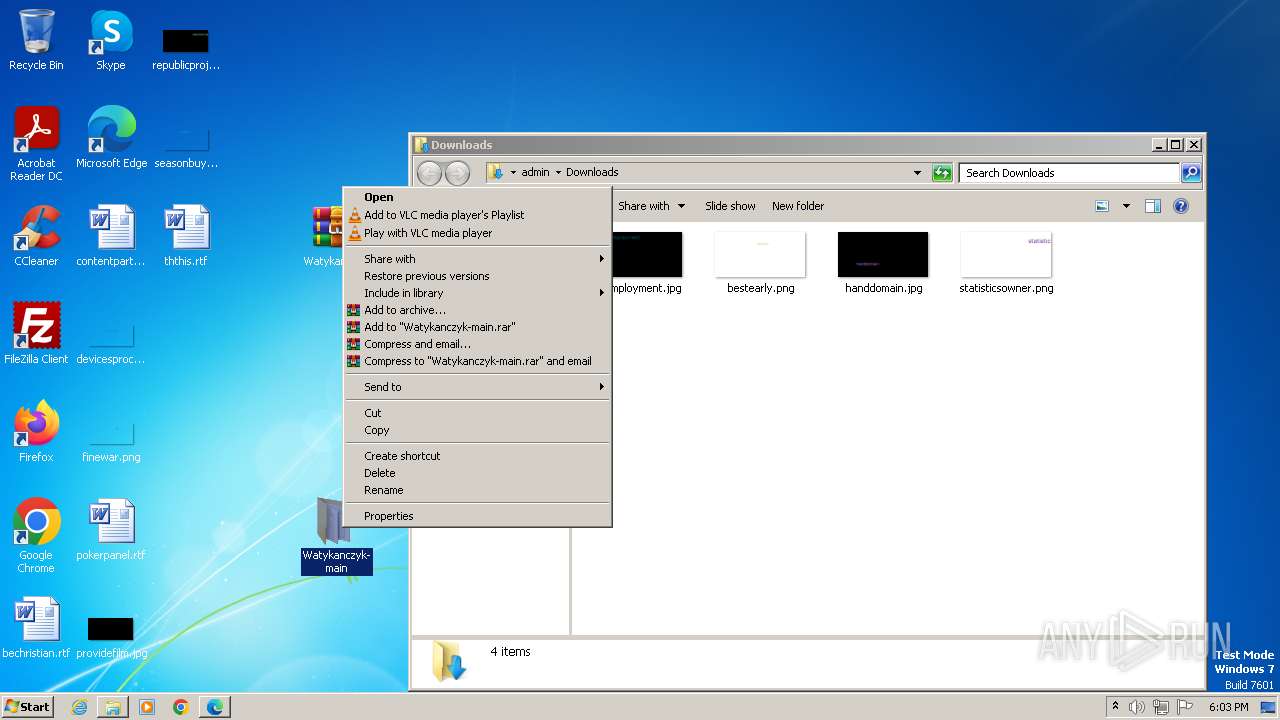Open the Share with toolbar dropdown in Downloads
This screenshot has height=720, width=1280.
click(x=651, y=206)
